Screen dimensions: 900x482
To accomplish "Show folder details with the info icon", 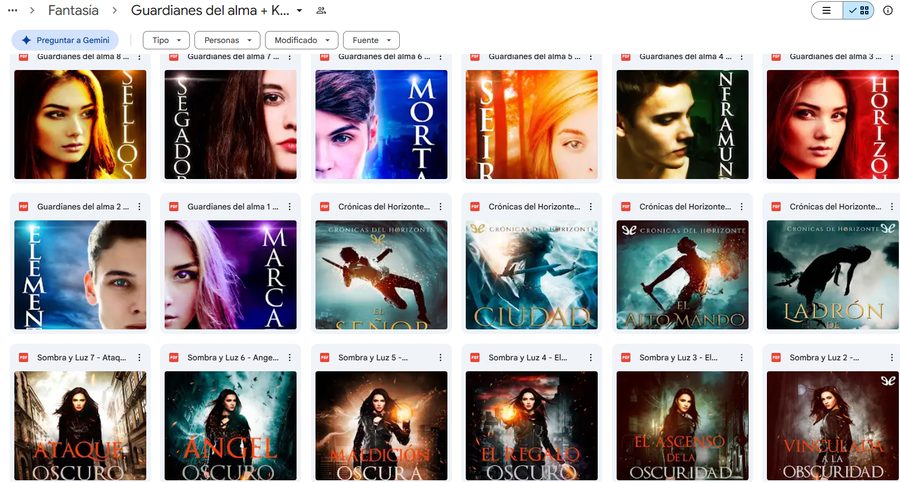I will tap(887, 10).
